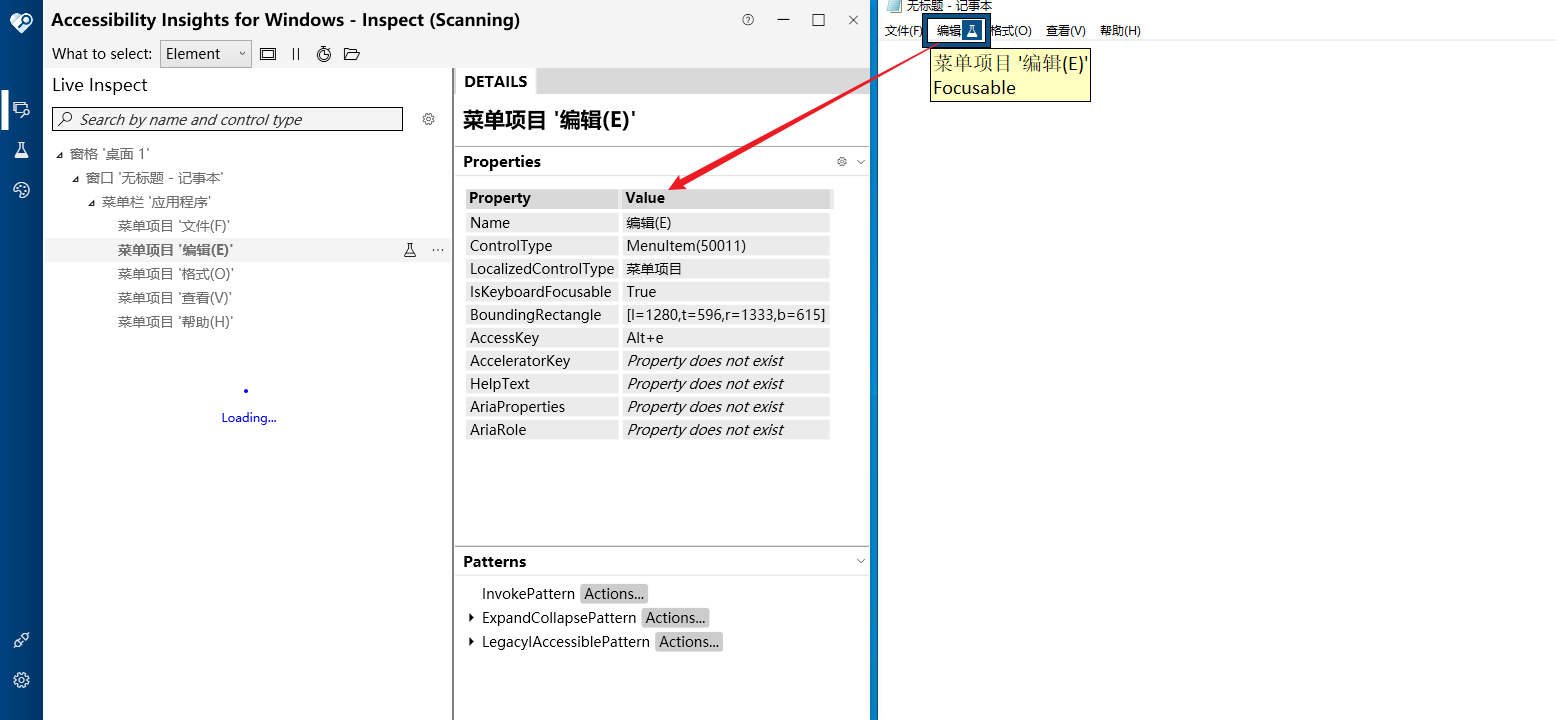1556x720 pixels.
Task: Expand the ExpandCollapsePattern entry
Action: [471, 617]
